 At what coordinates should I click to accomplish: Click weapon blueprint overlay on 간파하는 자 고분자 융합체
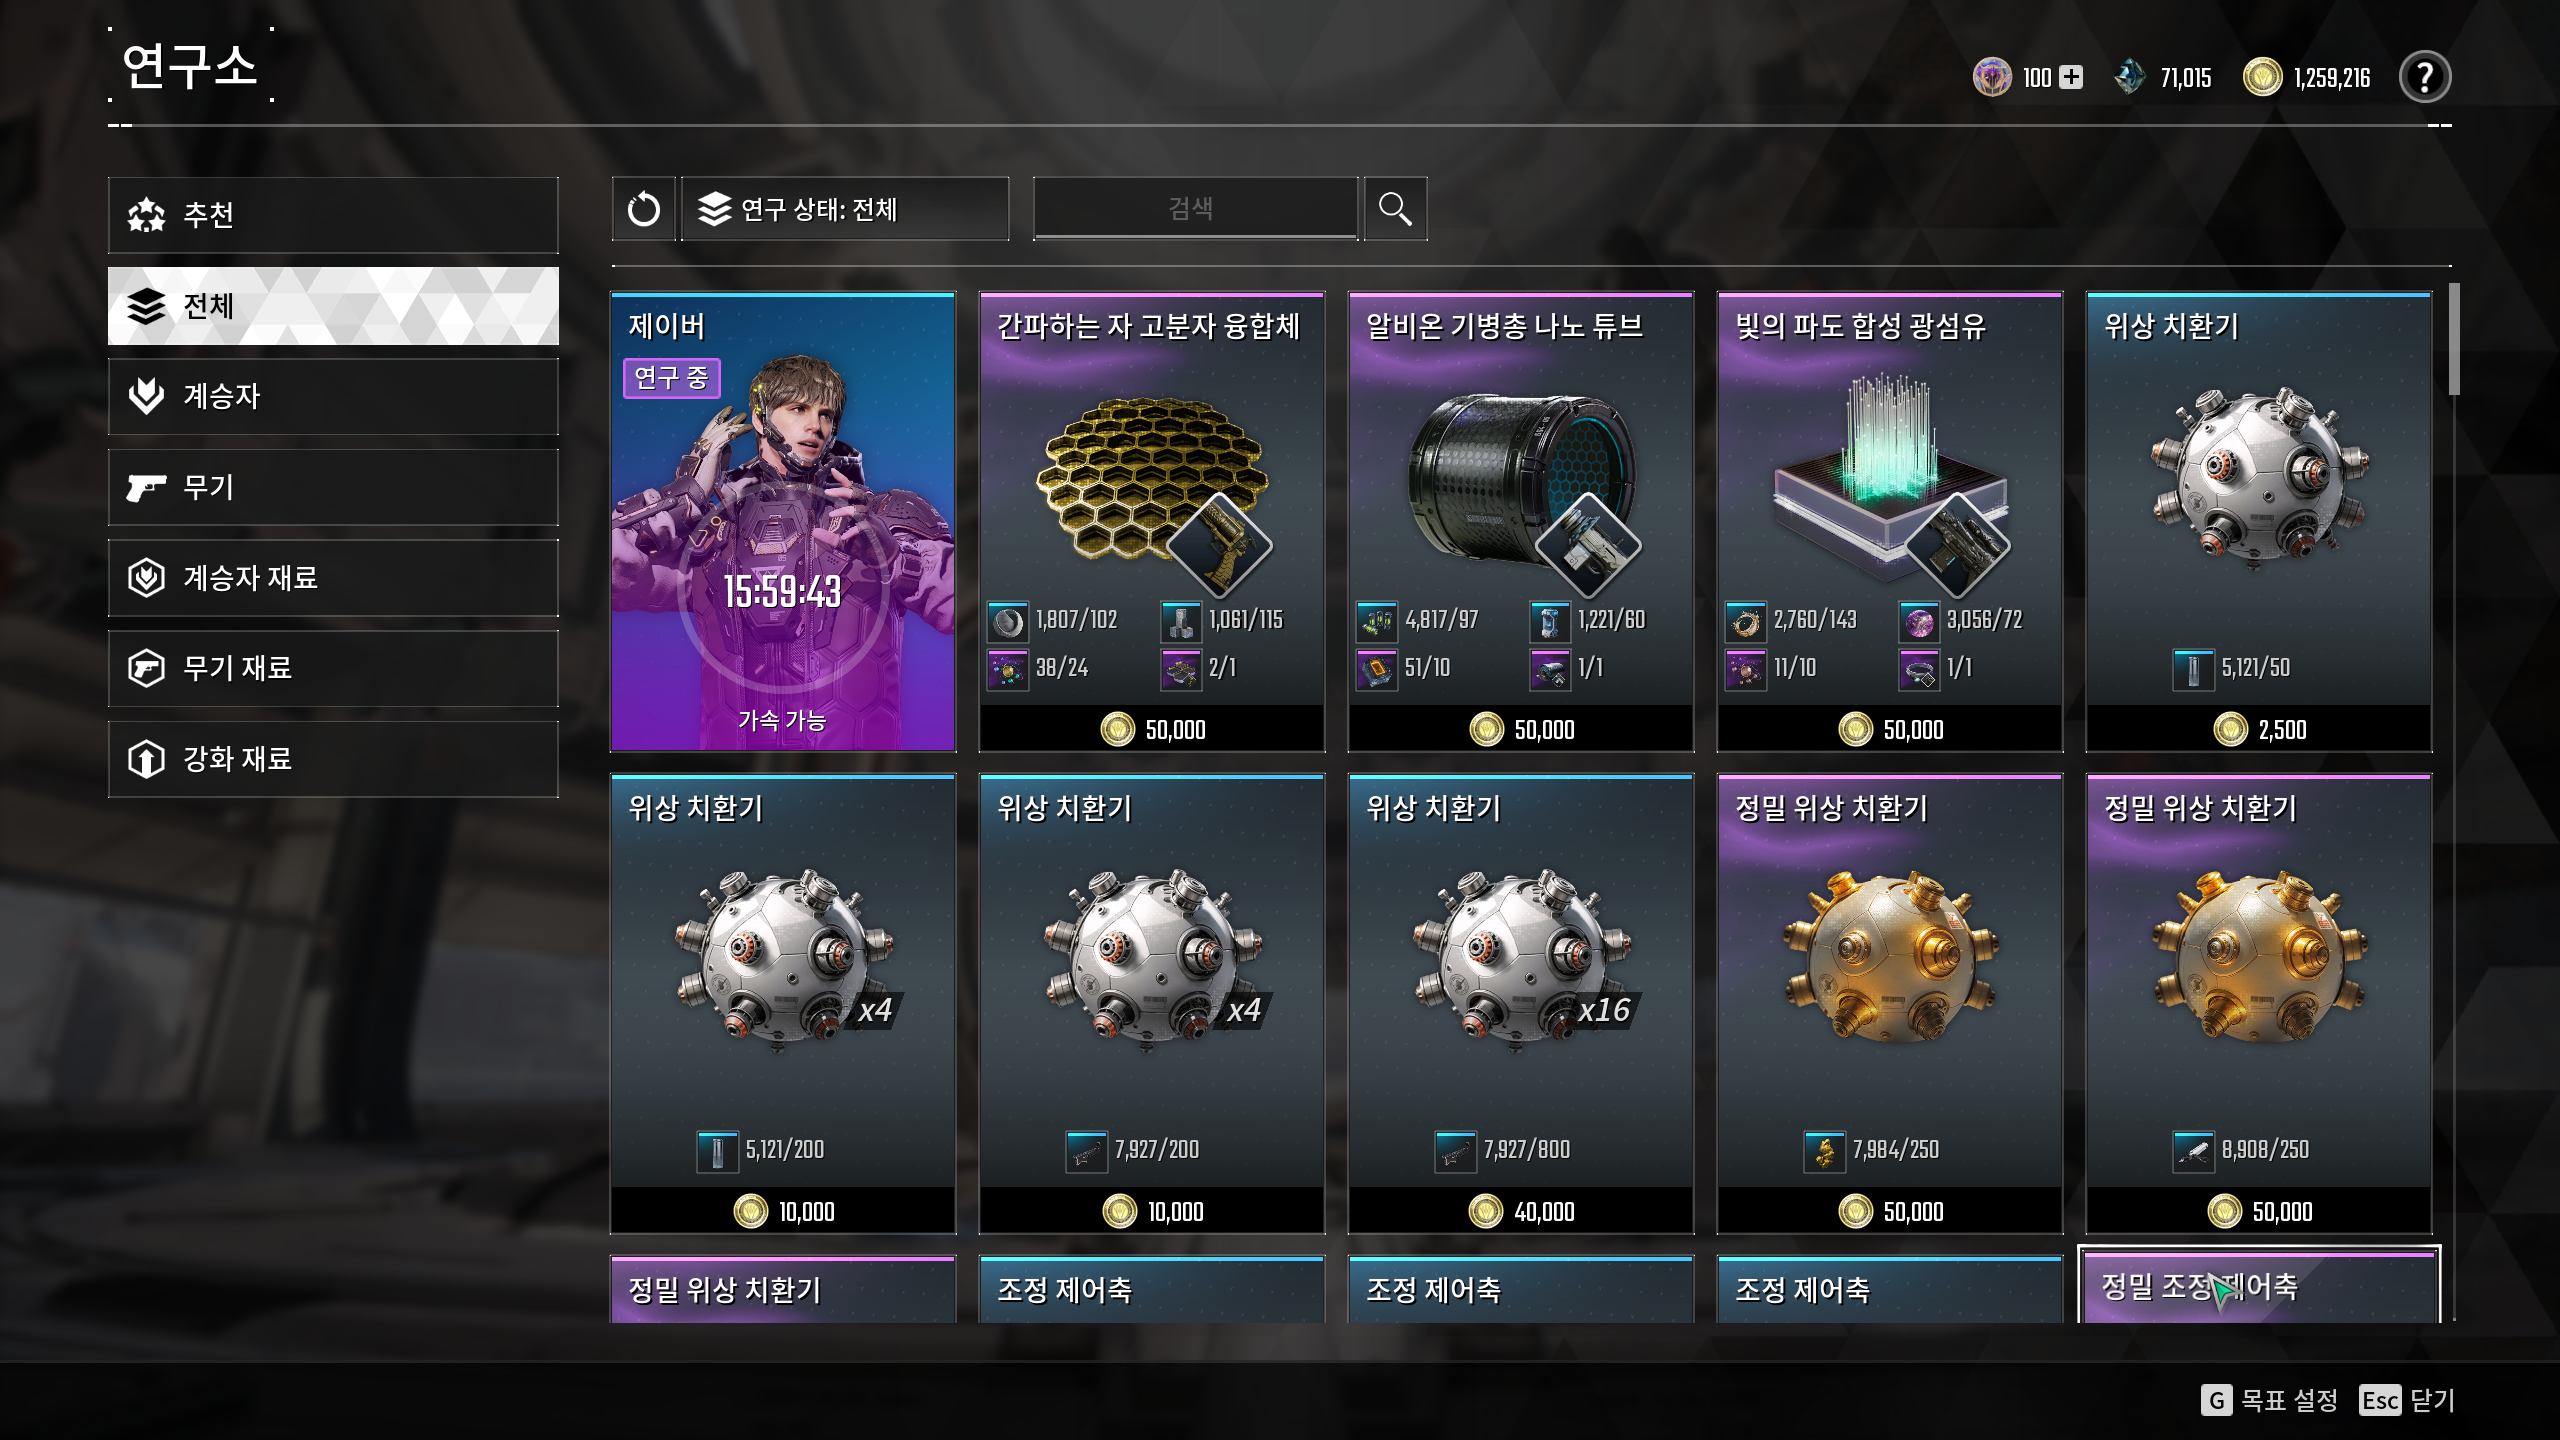(1219, 545)
